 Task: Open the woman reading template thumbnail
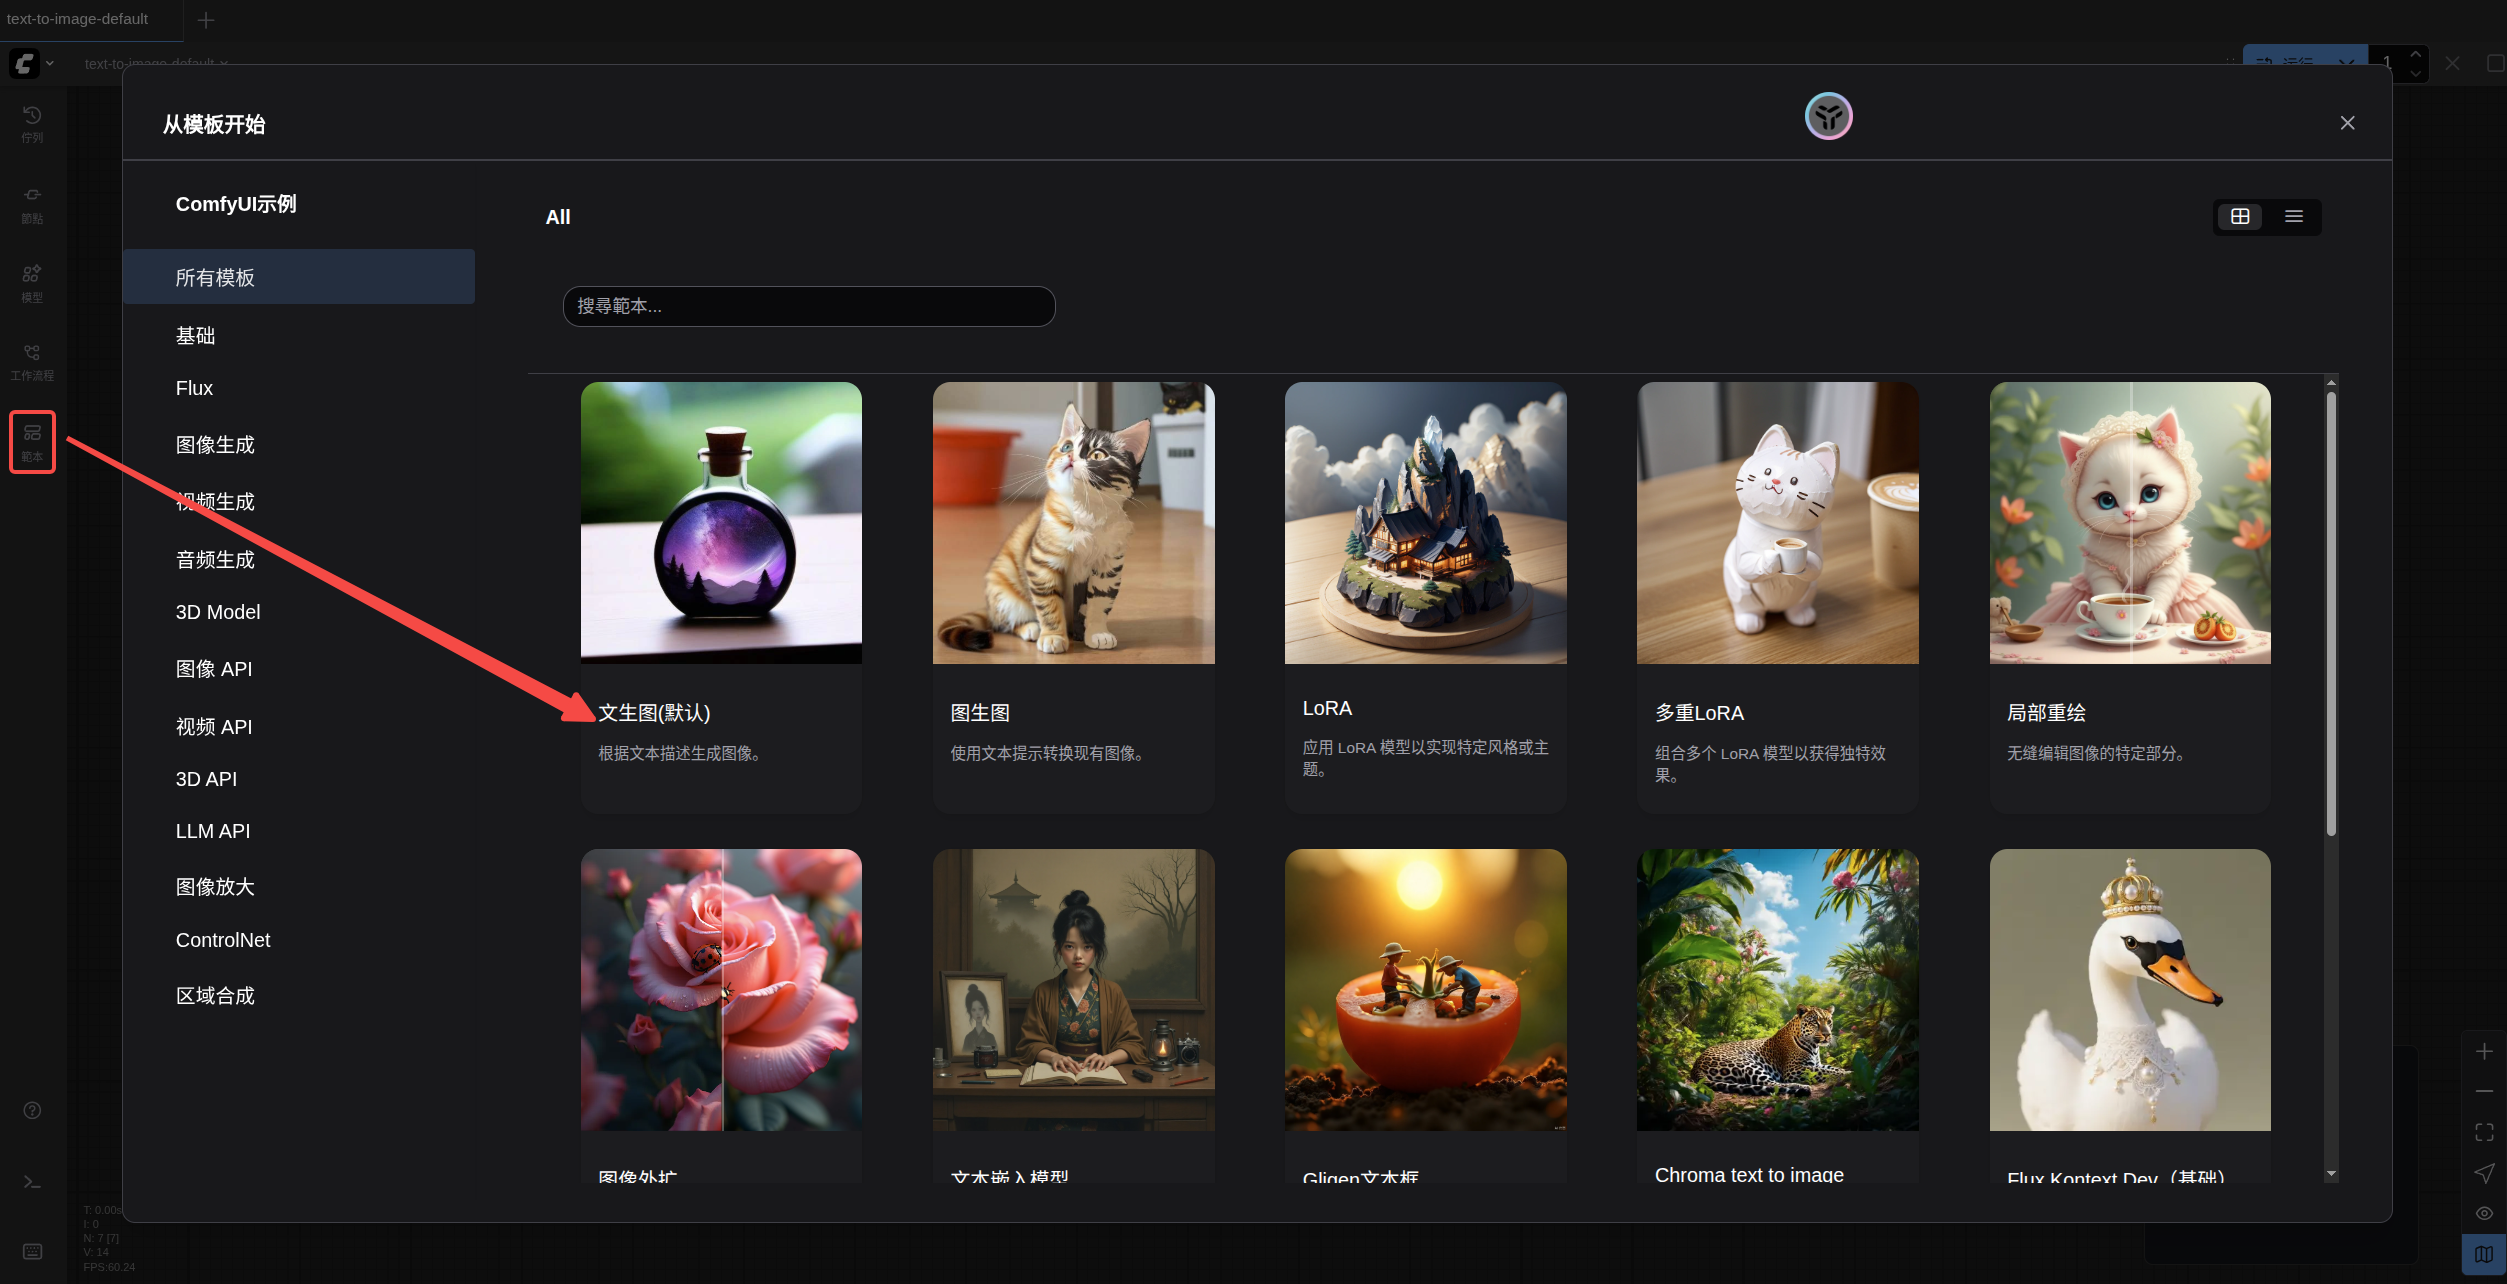1073,990
